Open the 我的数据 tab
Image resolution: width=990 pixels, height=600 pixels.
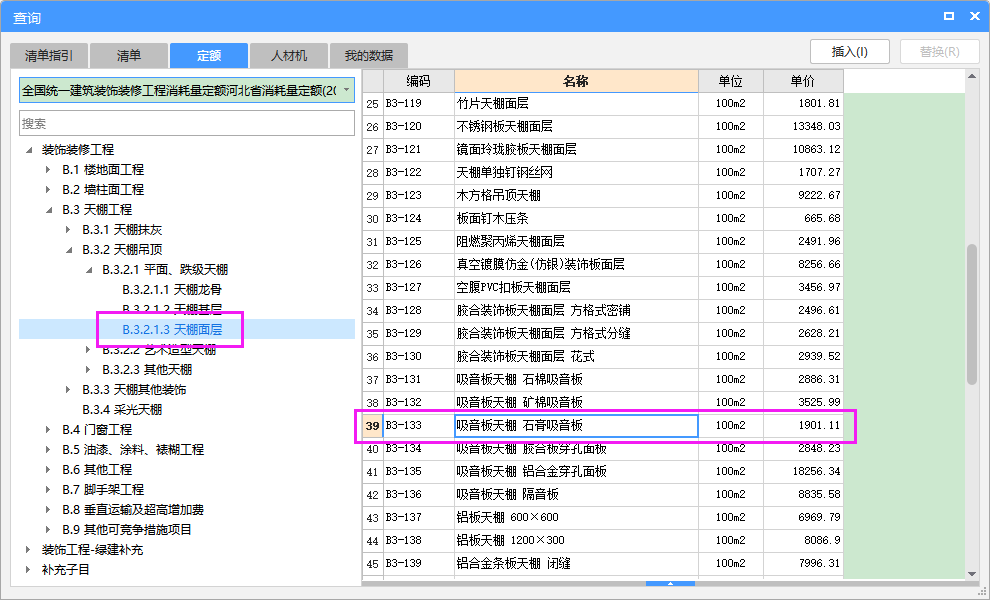[x=369, y=56]
